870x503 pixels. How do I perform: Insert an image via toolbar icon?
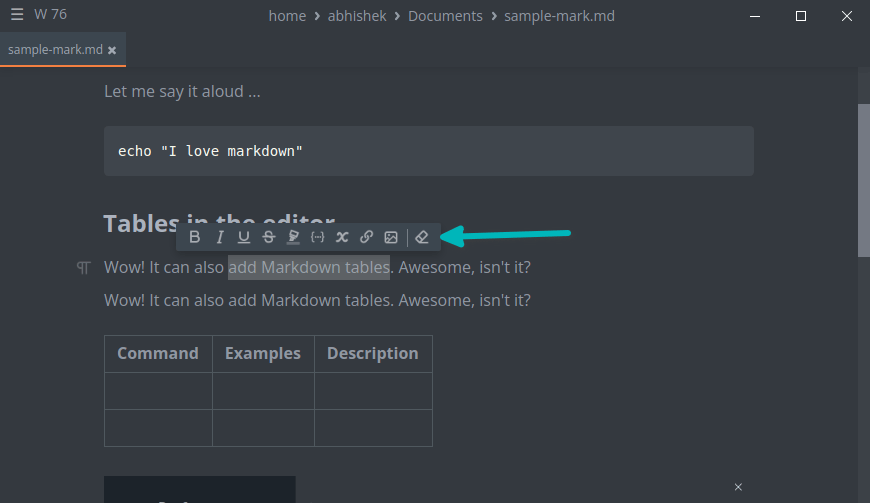[x=391, y=237]
